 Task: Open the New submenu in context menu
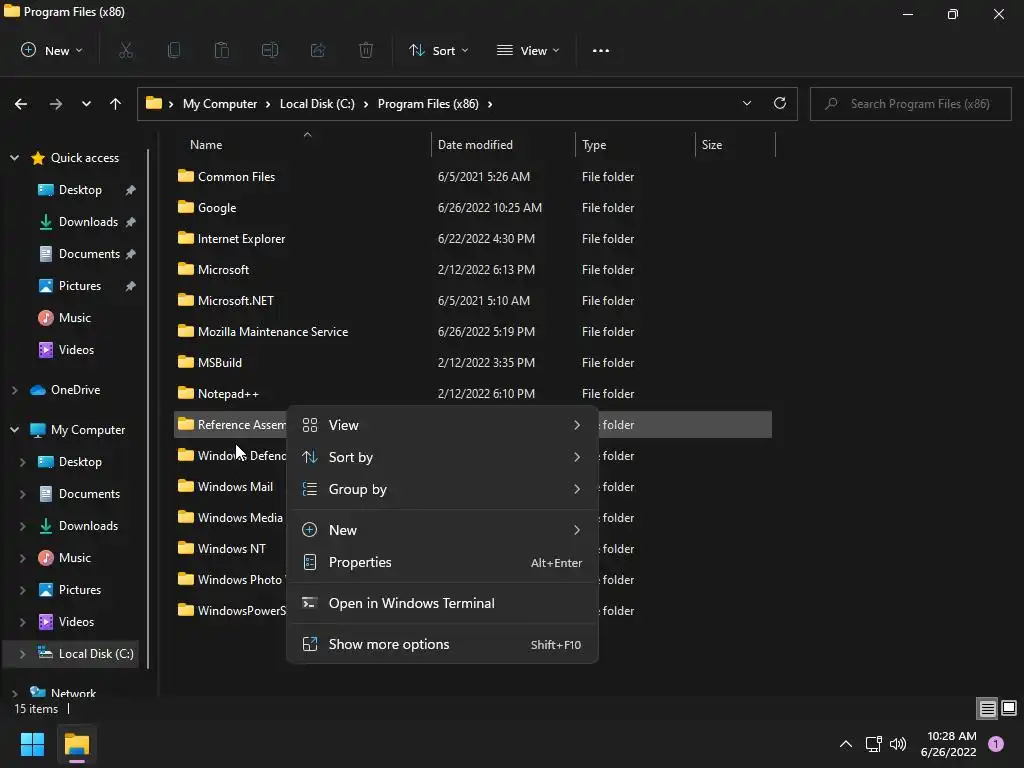click(x=442, y=530)
